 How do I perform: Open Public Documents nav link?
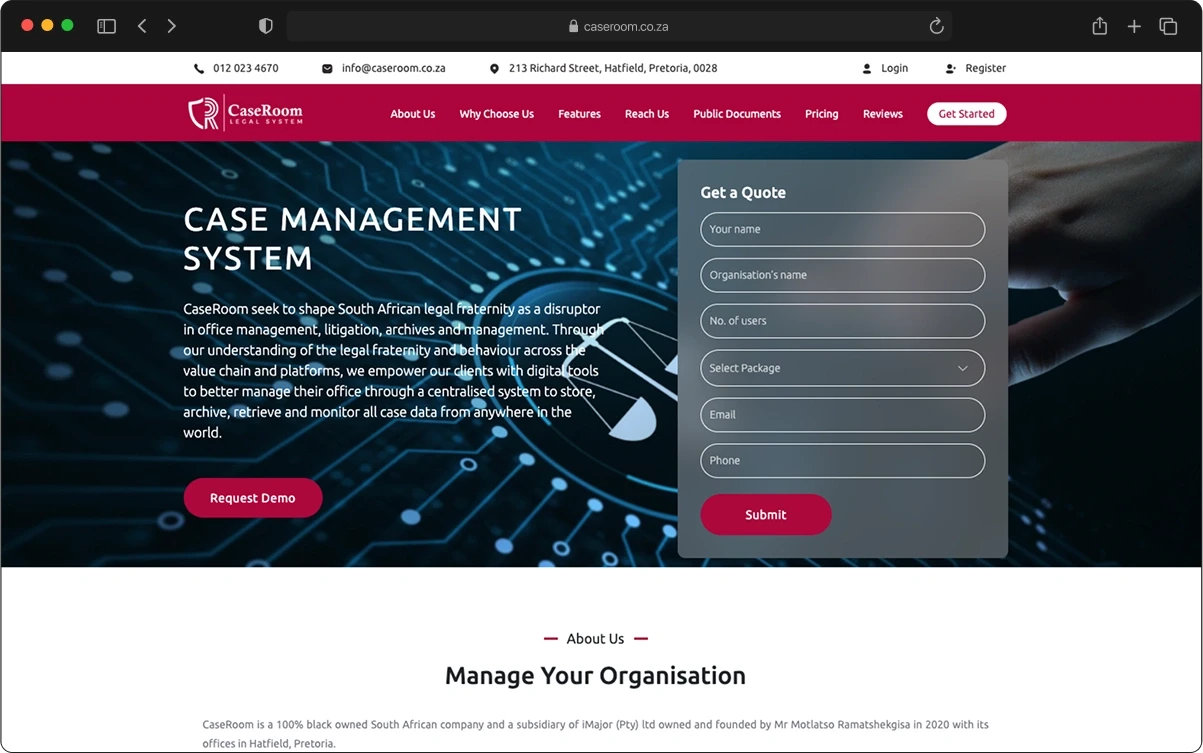pos(737,114)
